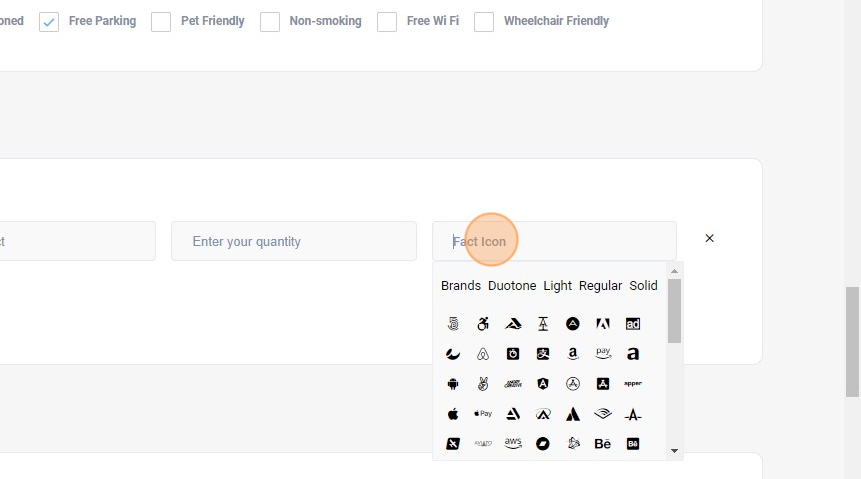Image resolution: width=861 pixels, height=479 pixels.
Task: Focus the Fact Icon field
Action: click(554, 241)
